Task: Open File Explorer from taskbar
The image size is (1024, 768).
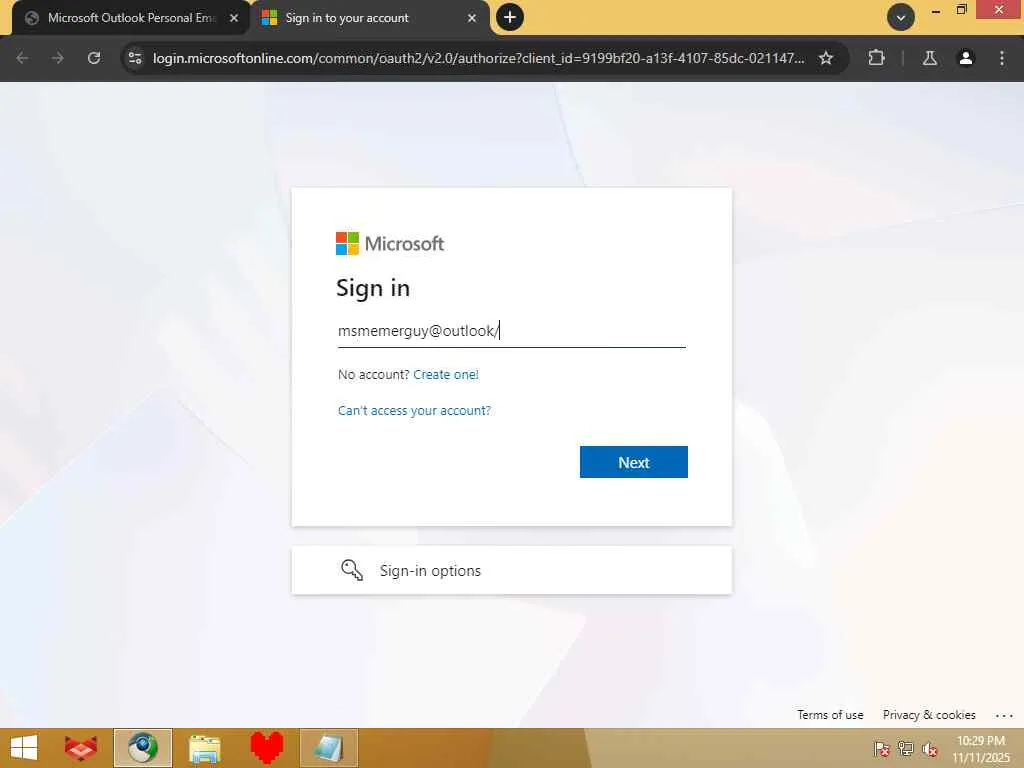Action: point(204,748)
